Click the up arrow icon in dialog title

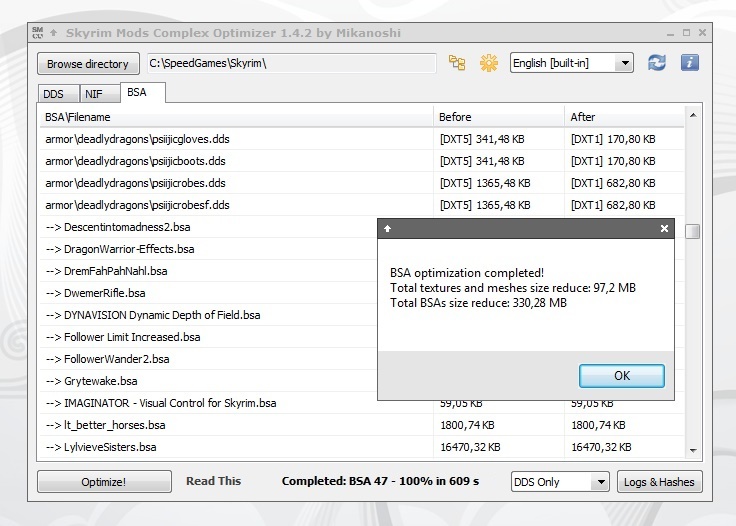(x=387, y=228)
